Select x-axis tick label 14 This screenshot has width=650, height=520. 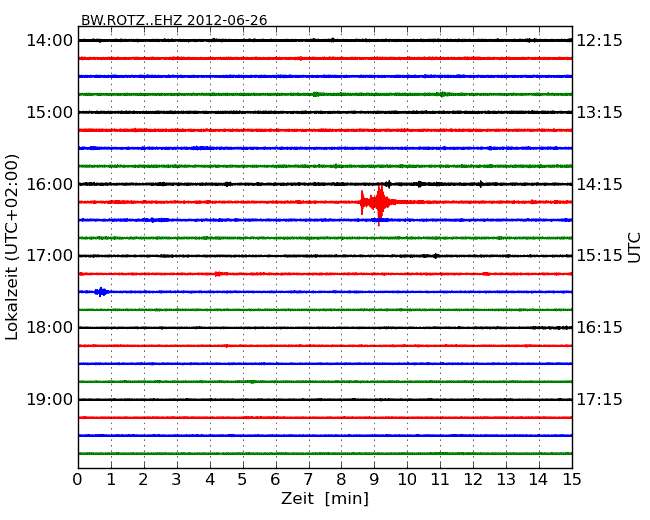(539, 480)
